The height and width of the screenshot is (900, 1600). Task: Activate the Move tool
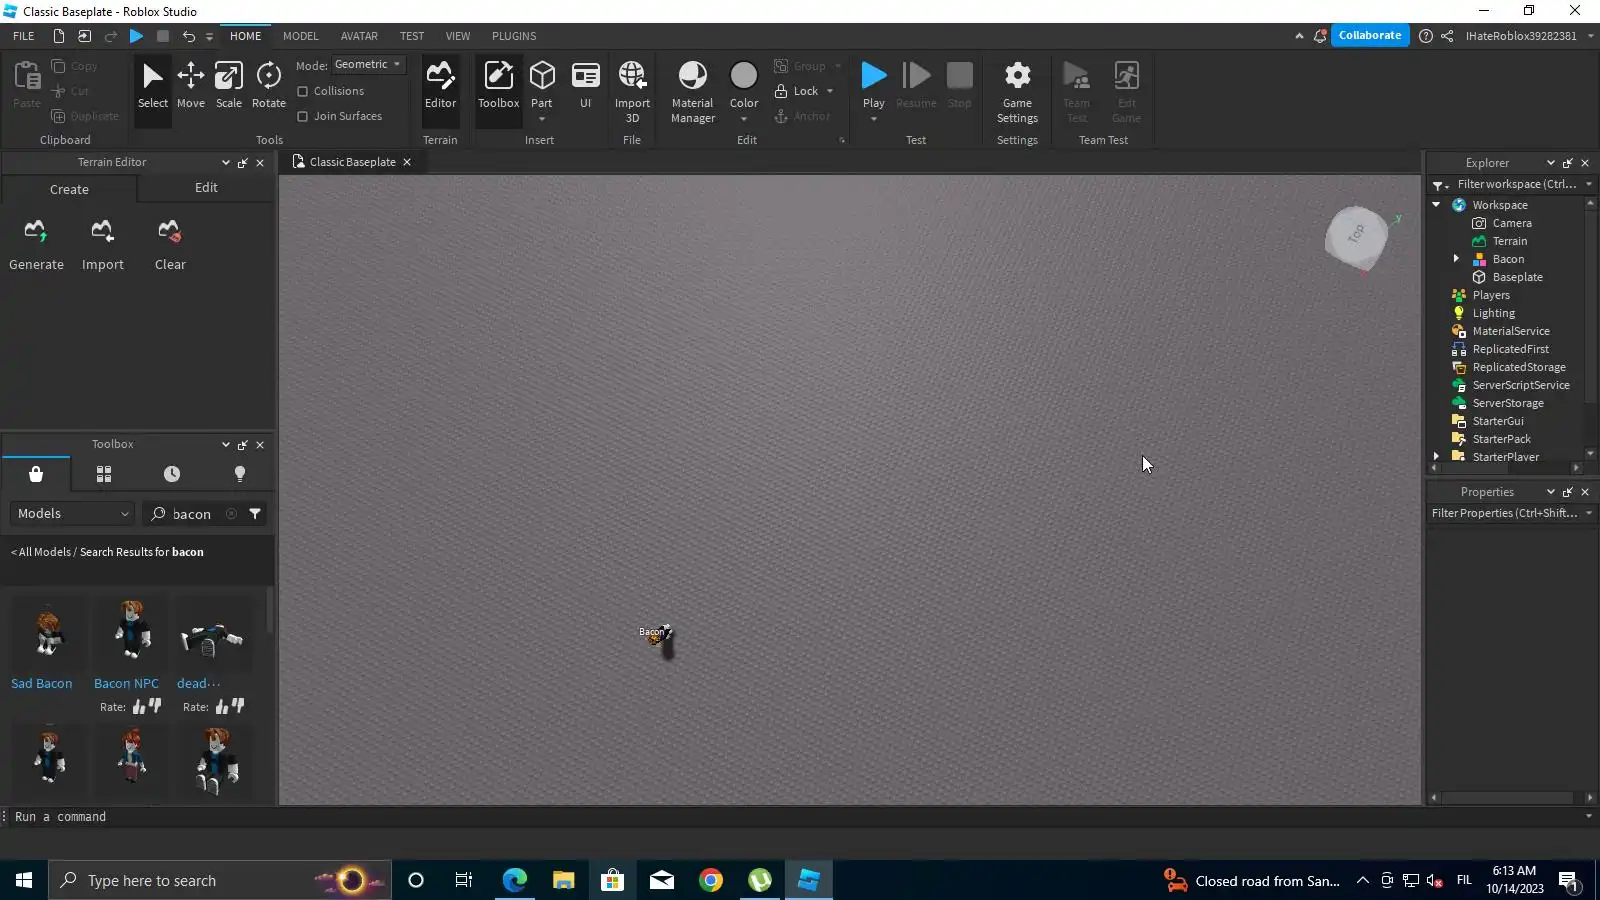[x=190, y=86]
